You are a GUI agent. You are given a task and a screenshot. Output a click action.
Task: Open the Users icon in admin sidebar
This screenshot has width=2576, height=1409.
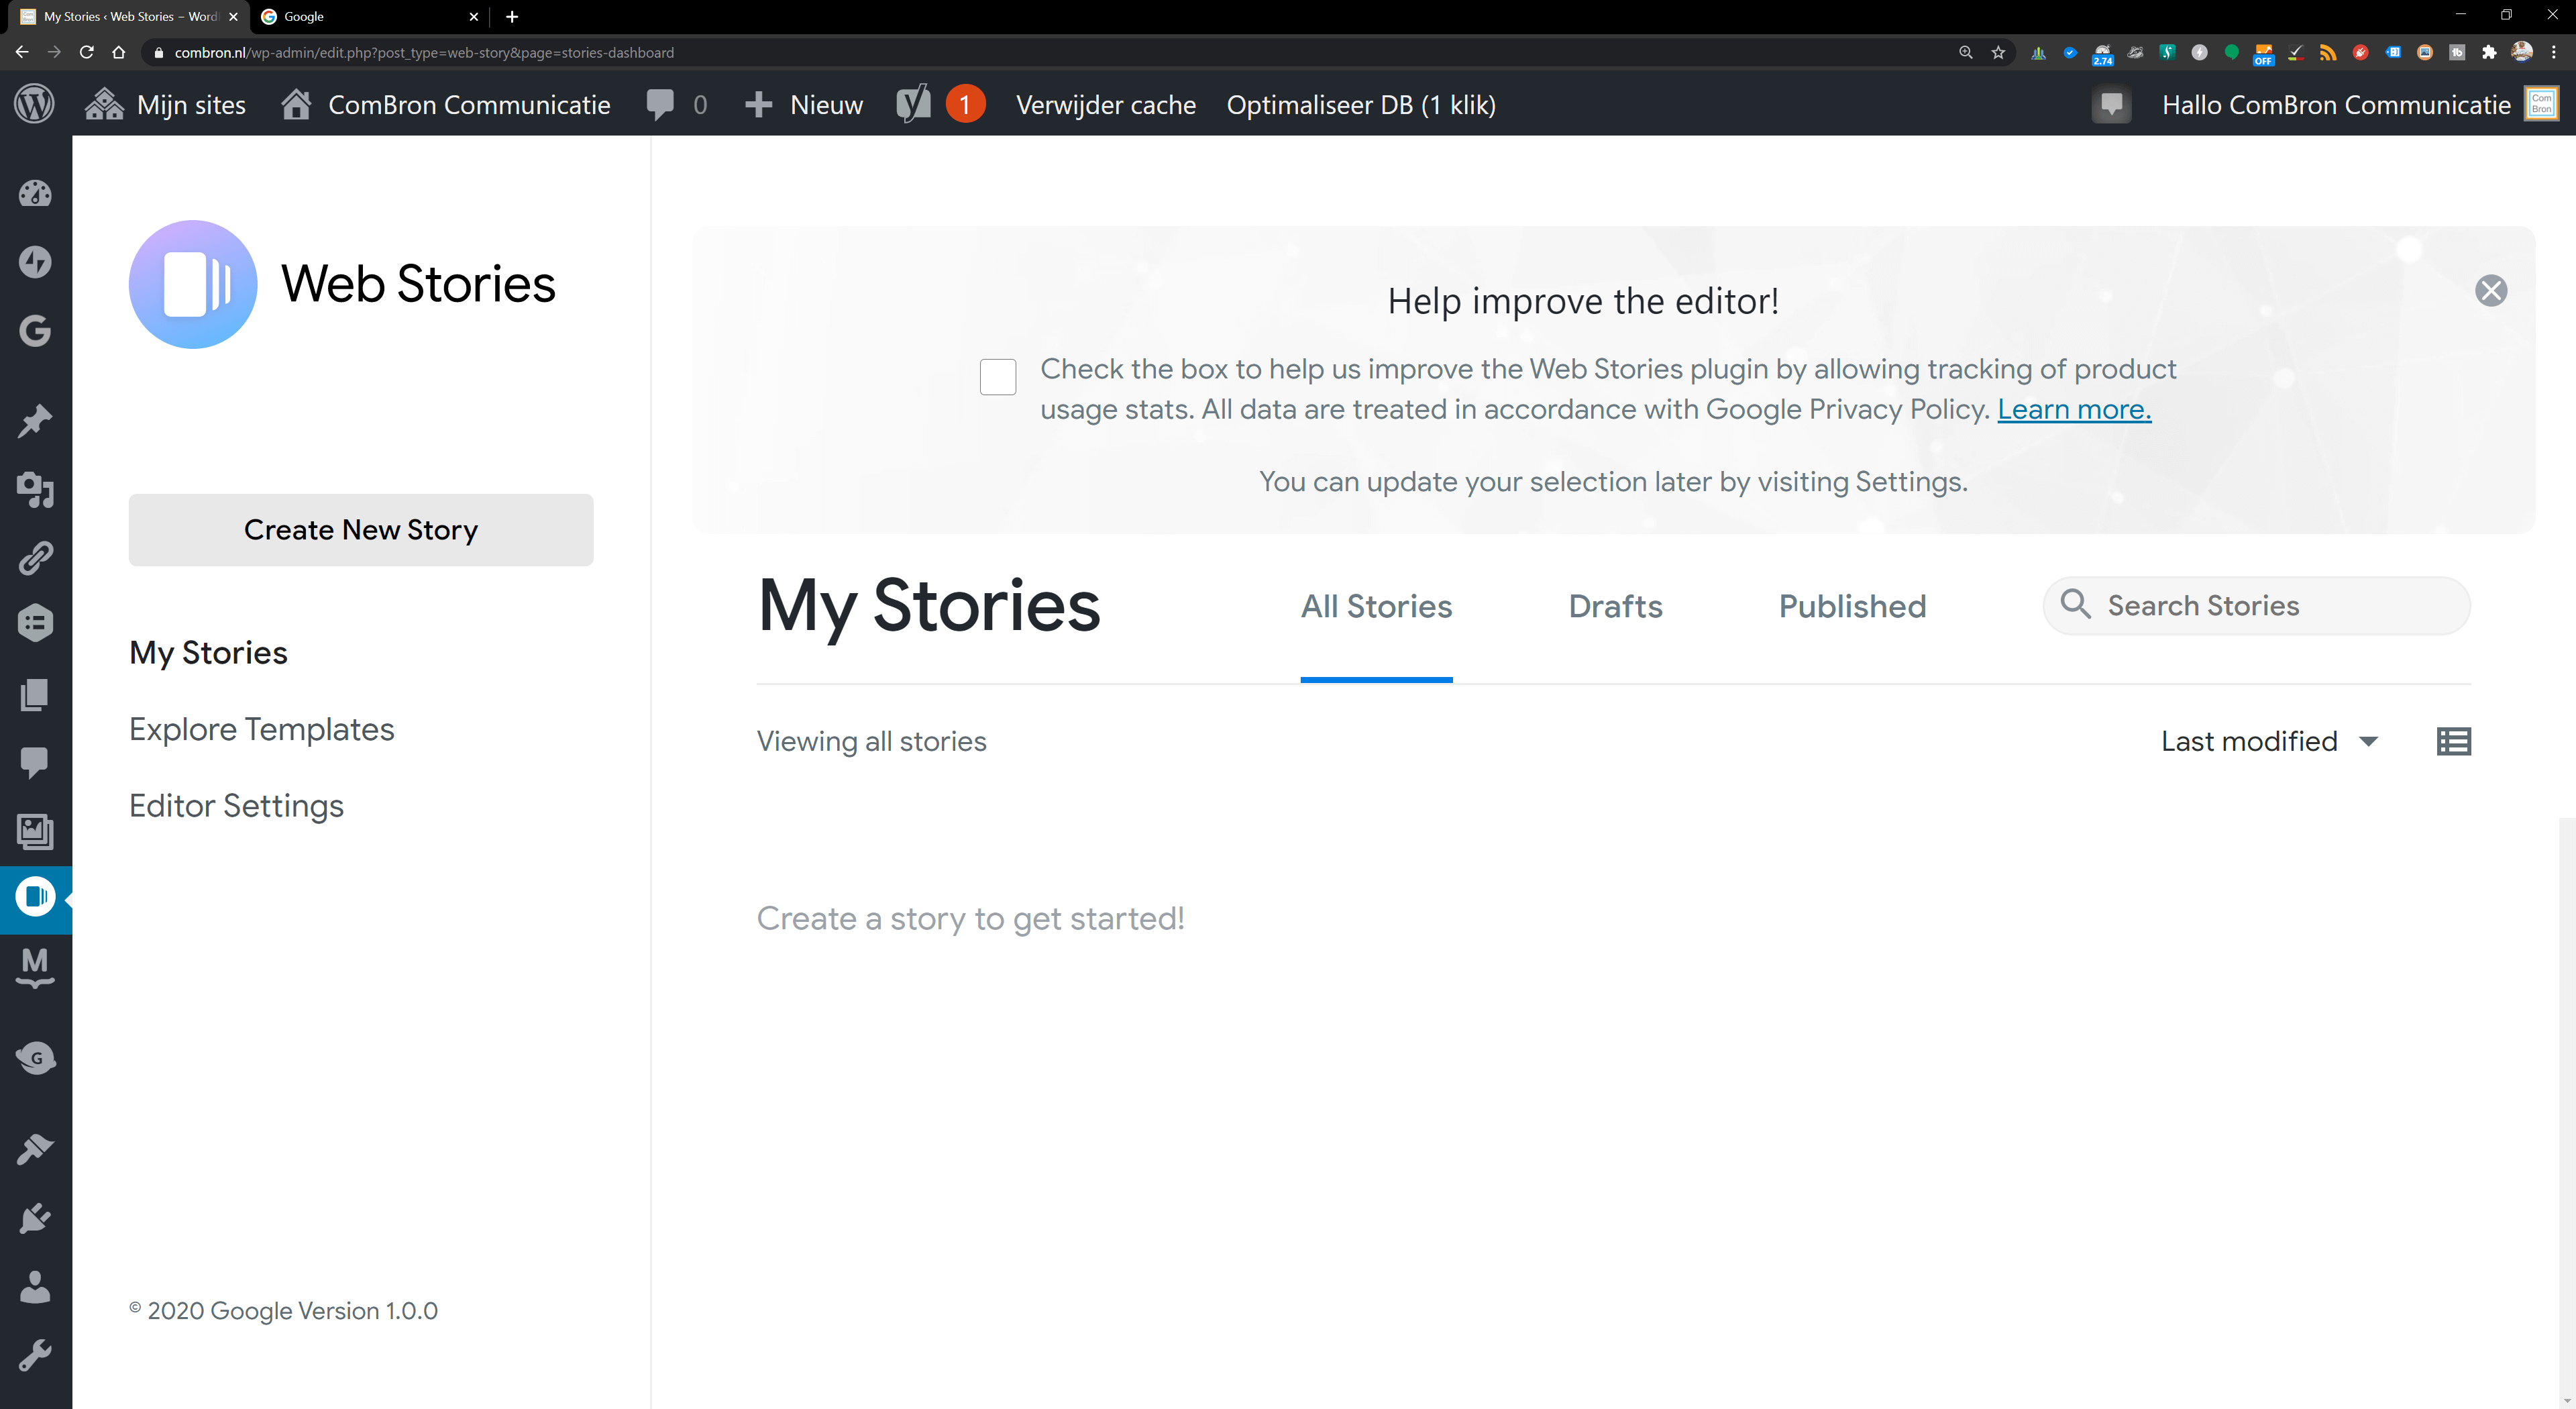[36, 1286]
